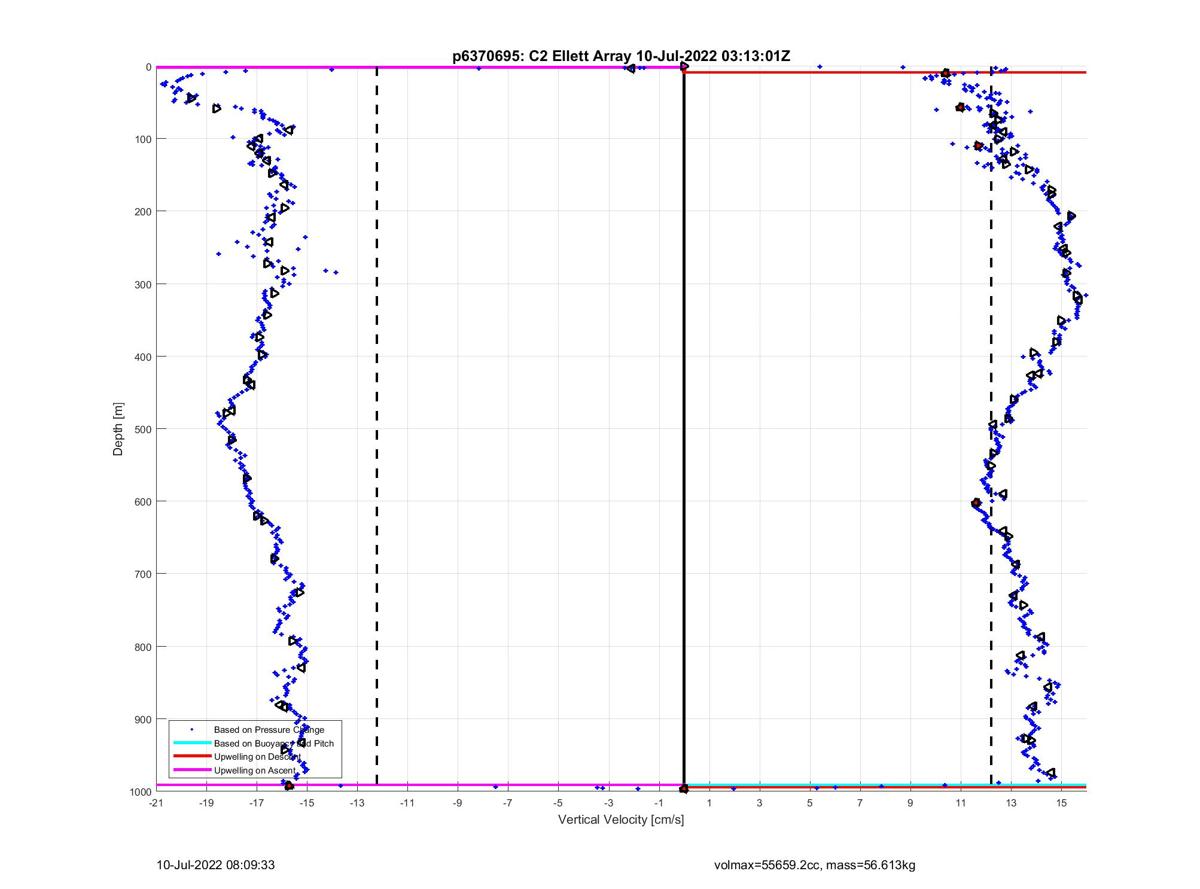Viewport: 1200px width, 889px height.
Task: Click the velocity tick label '-3'
Action: pos(608,802)
